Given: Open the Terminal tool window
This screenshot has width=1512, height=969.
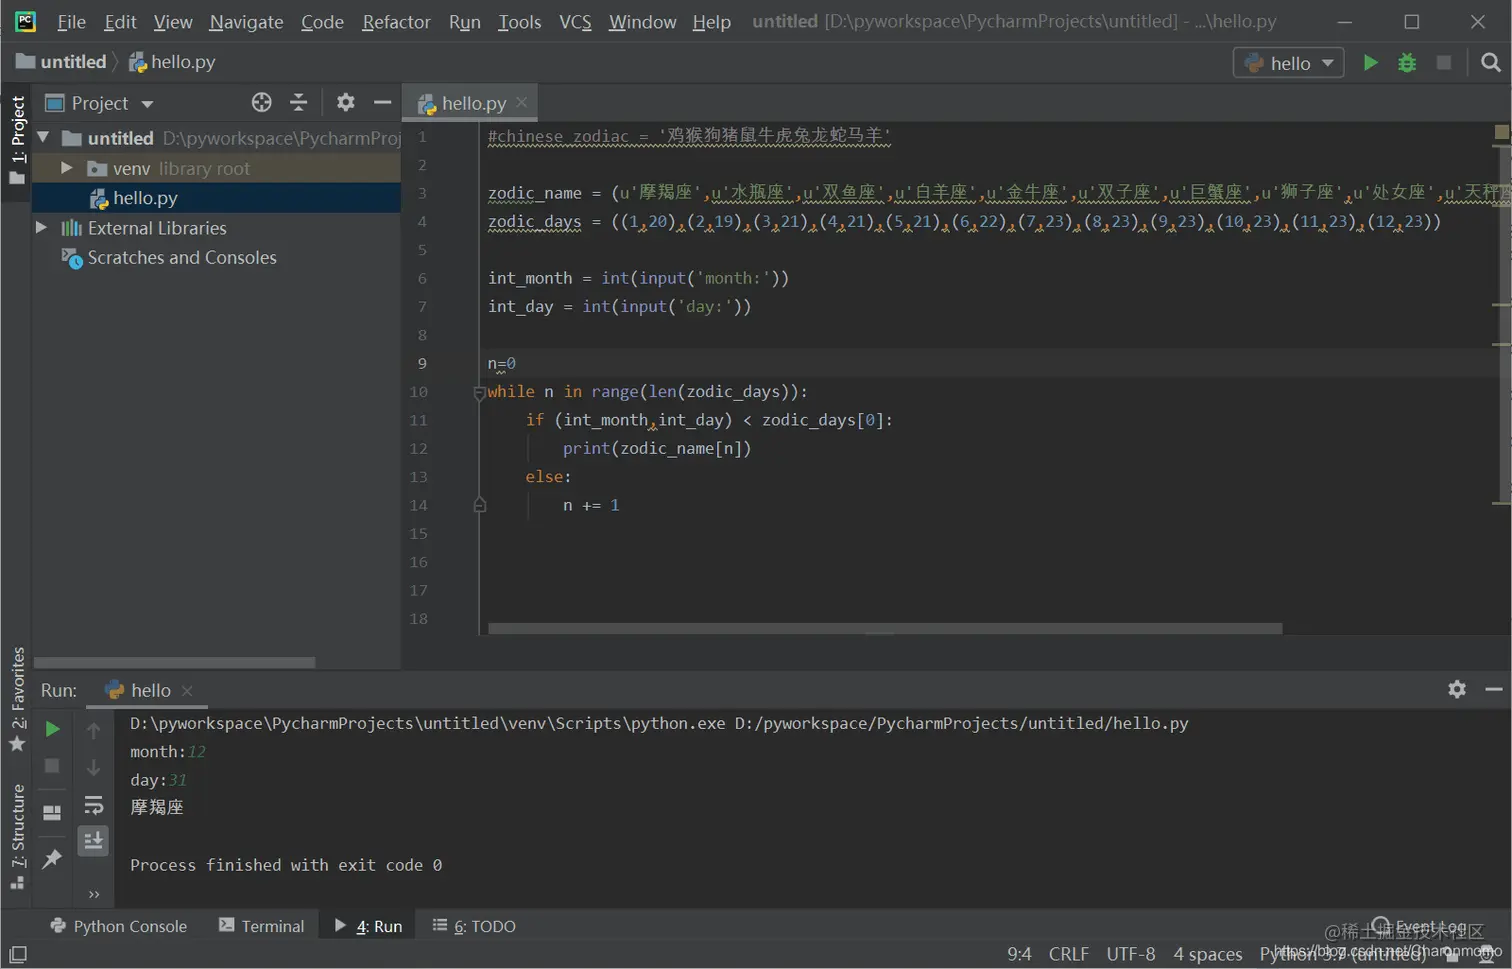Looking at the screenshot, I should [262, 926].
